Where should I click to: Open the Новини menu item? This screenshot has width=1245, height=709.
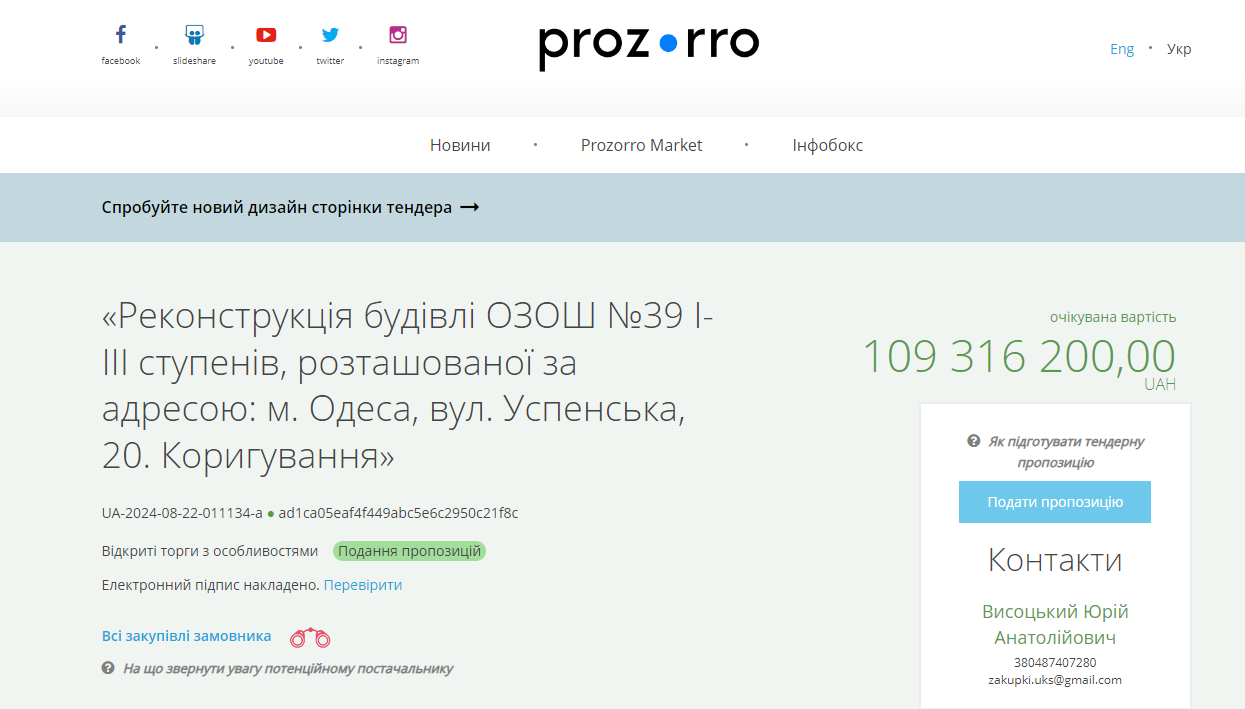click(x=460, y=145)
